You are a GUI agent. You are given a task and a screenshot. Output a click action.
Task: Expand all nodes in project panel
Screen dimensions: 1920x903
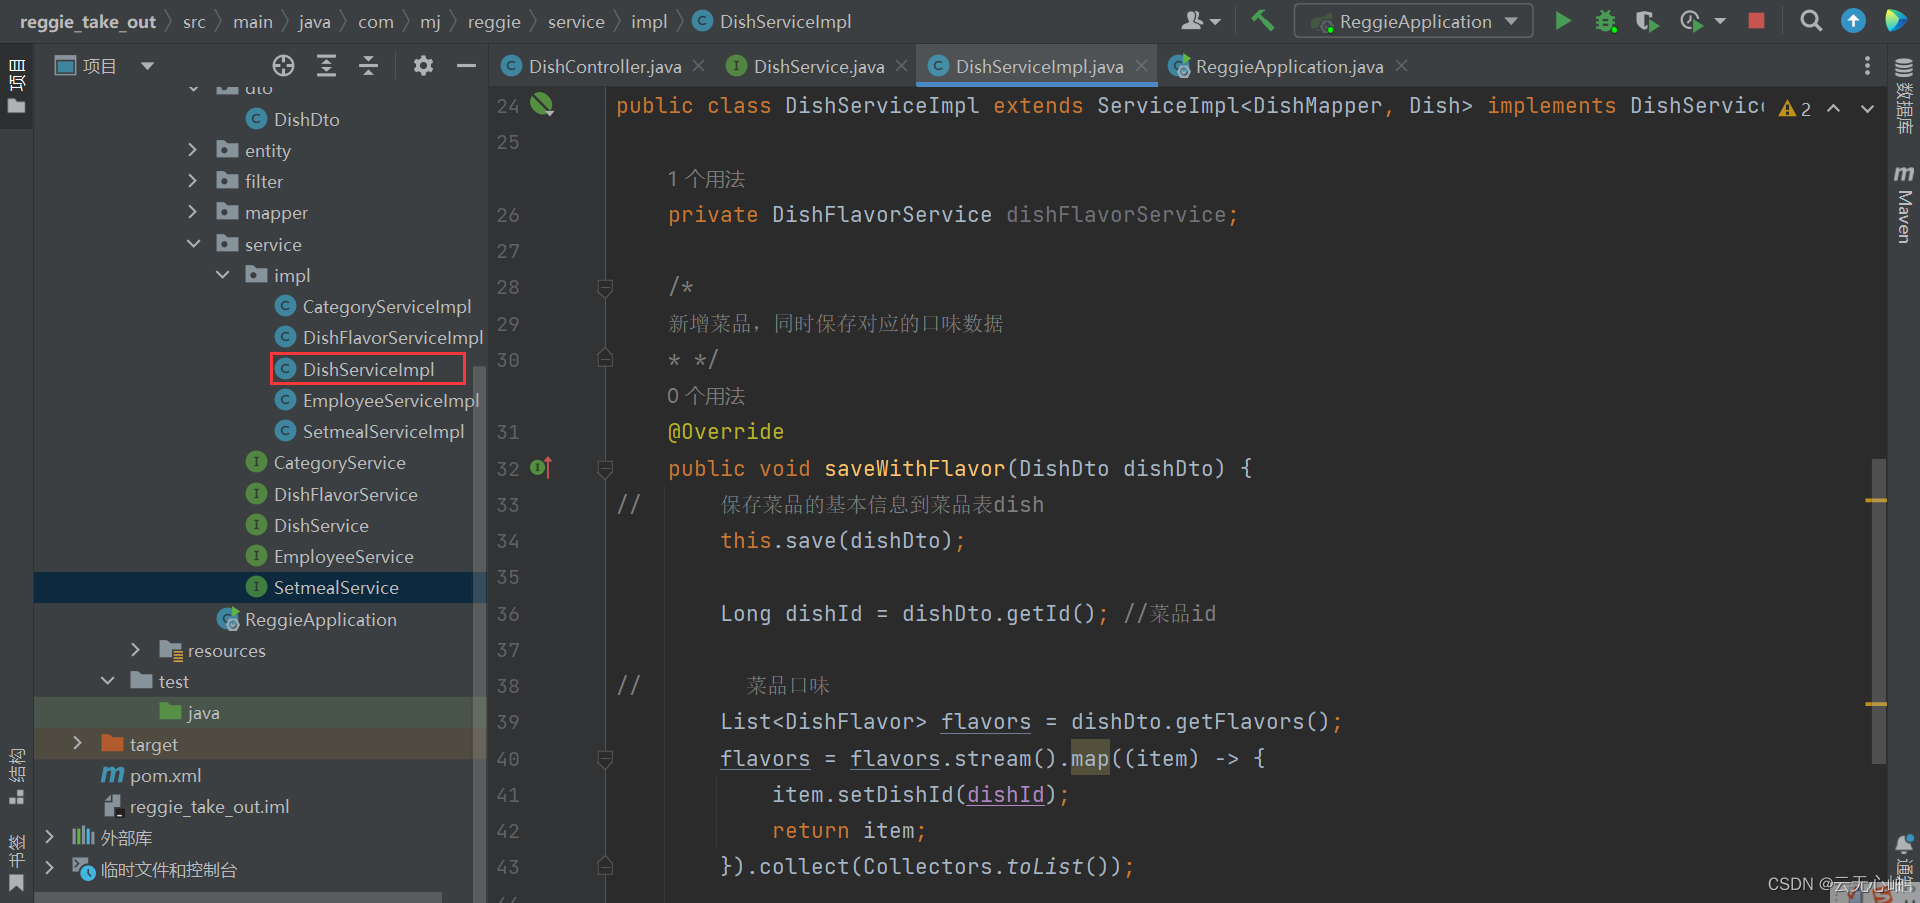click(x=326, y=66)
